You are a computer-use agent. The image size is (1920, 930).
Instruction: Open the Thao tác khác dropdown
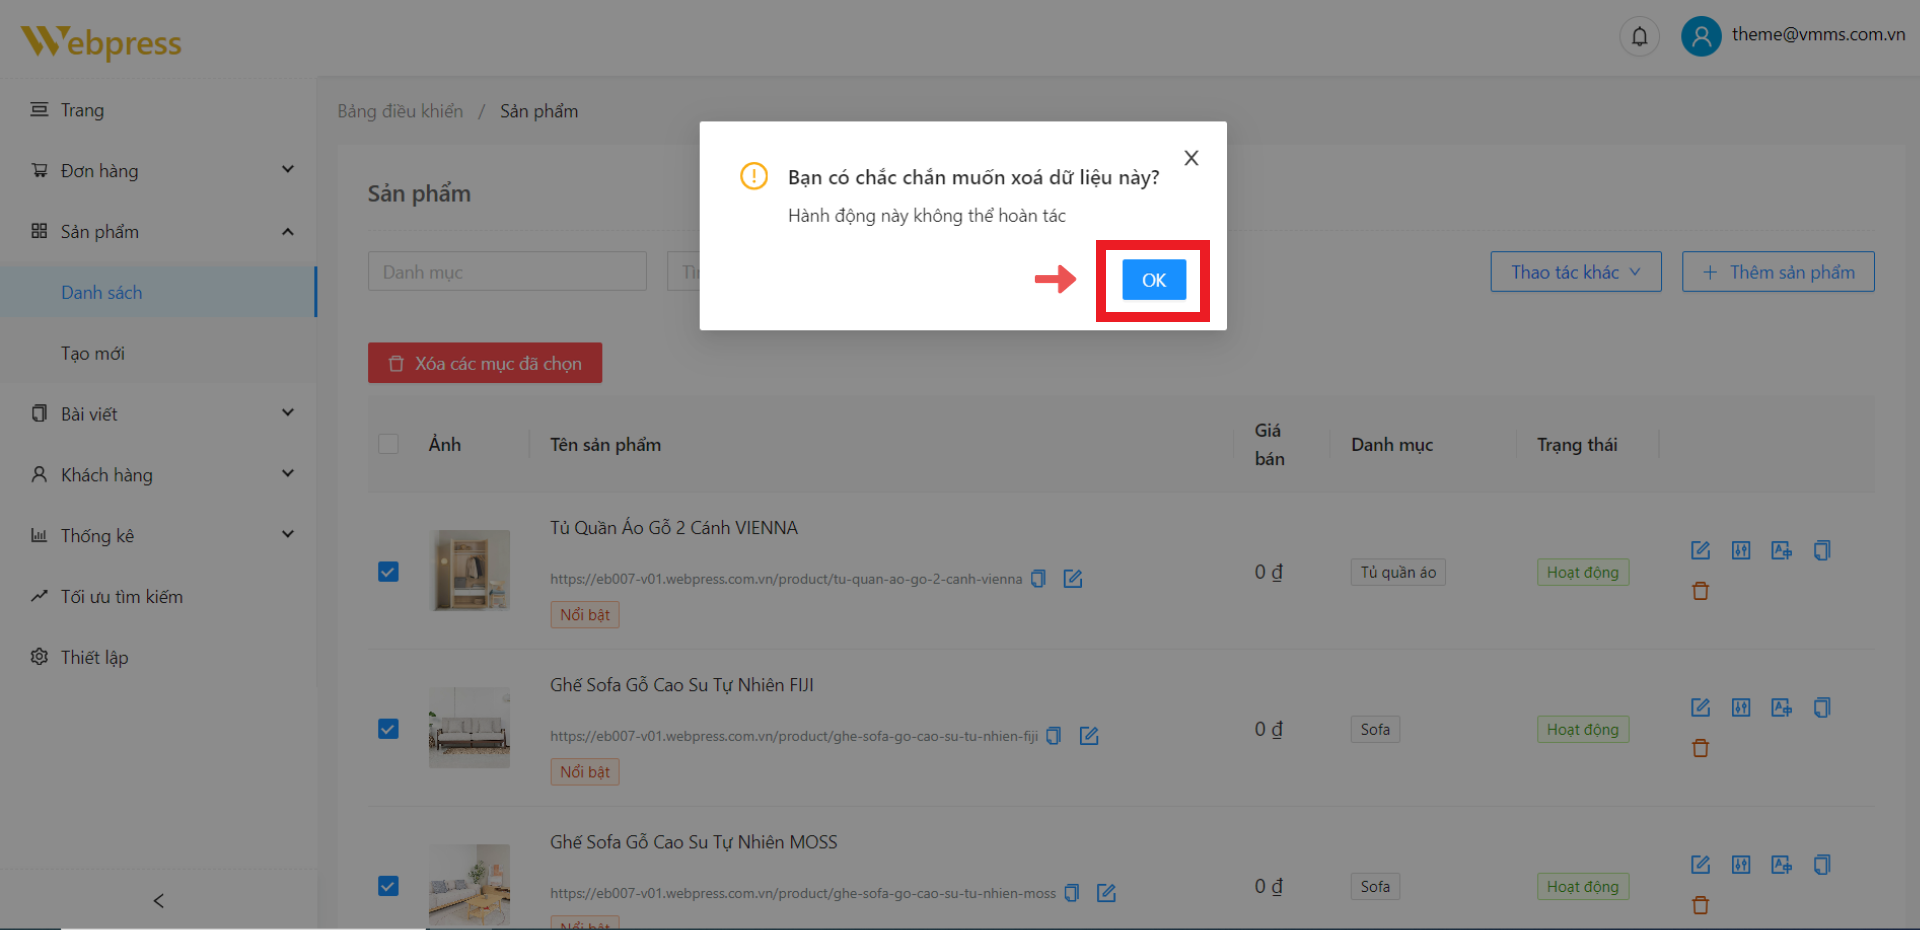tap(1575, 272)
